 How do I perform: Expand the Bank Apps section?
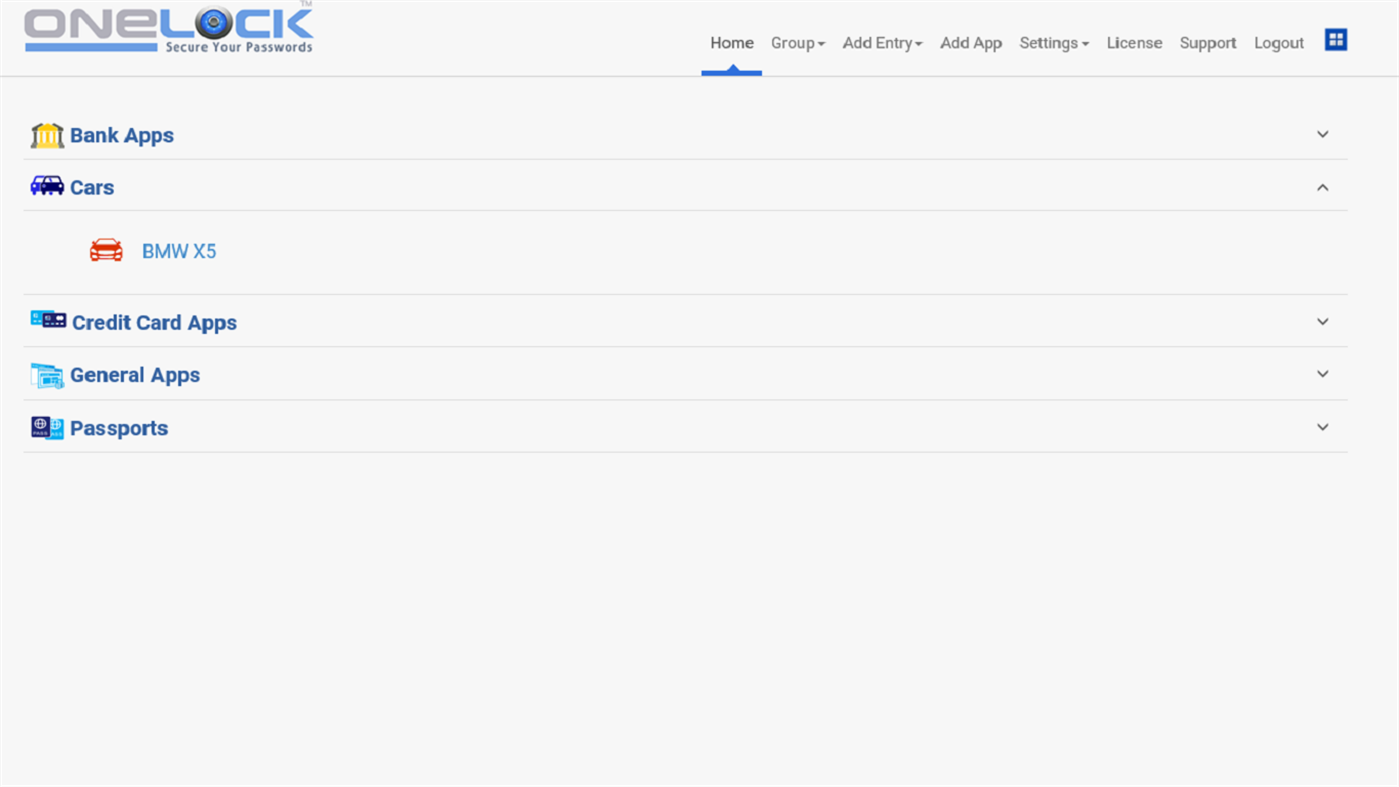click(1321, 133)
